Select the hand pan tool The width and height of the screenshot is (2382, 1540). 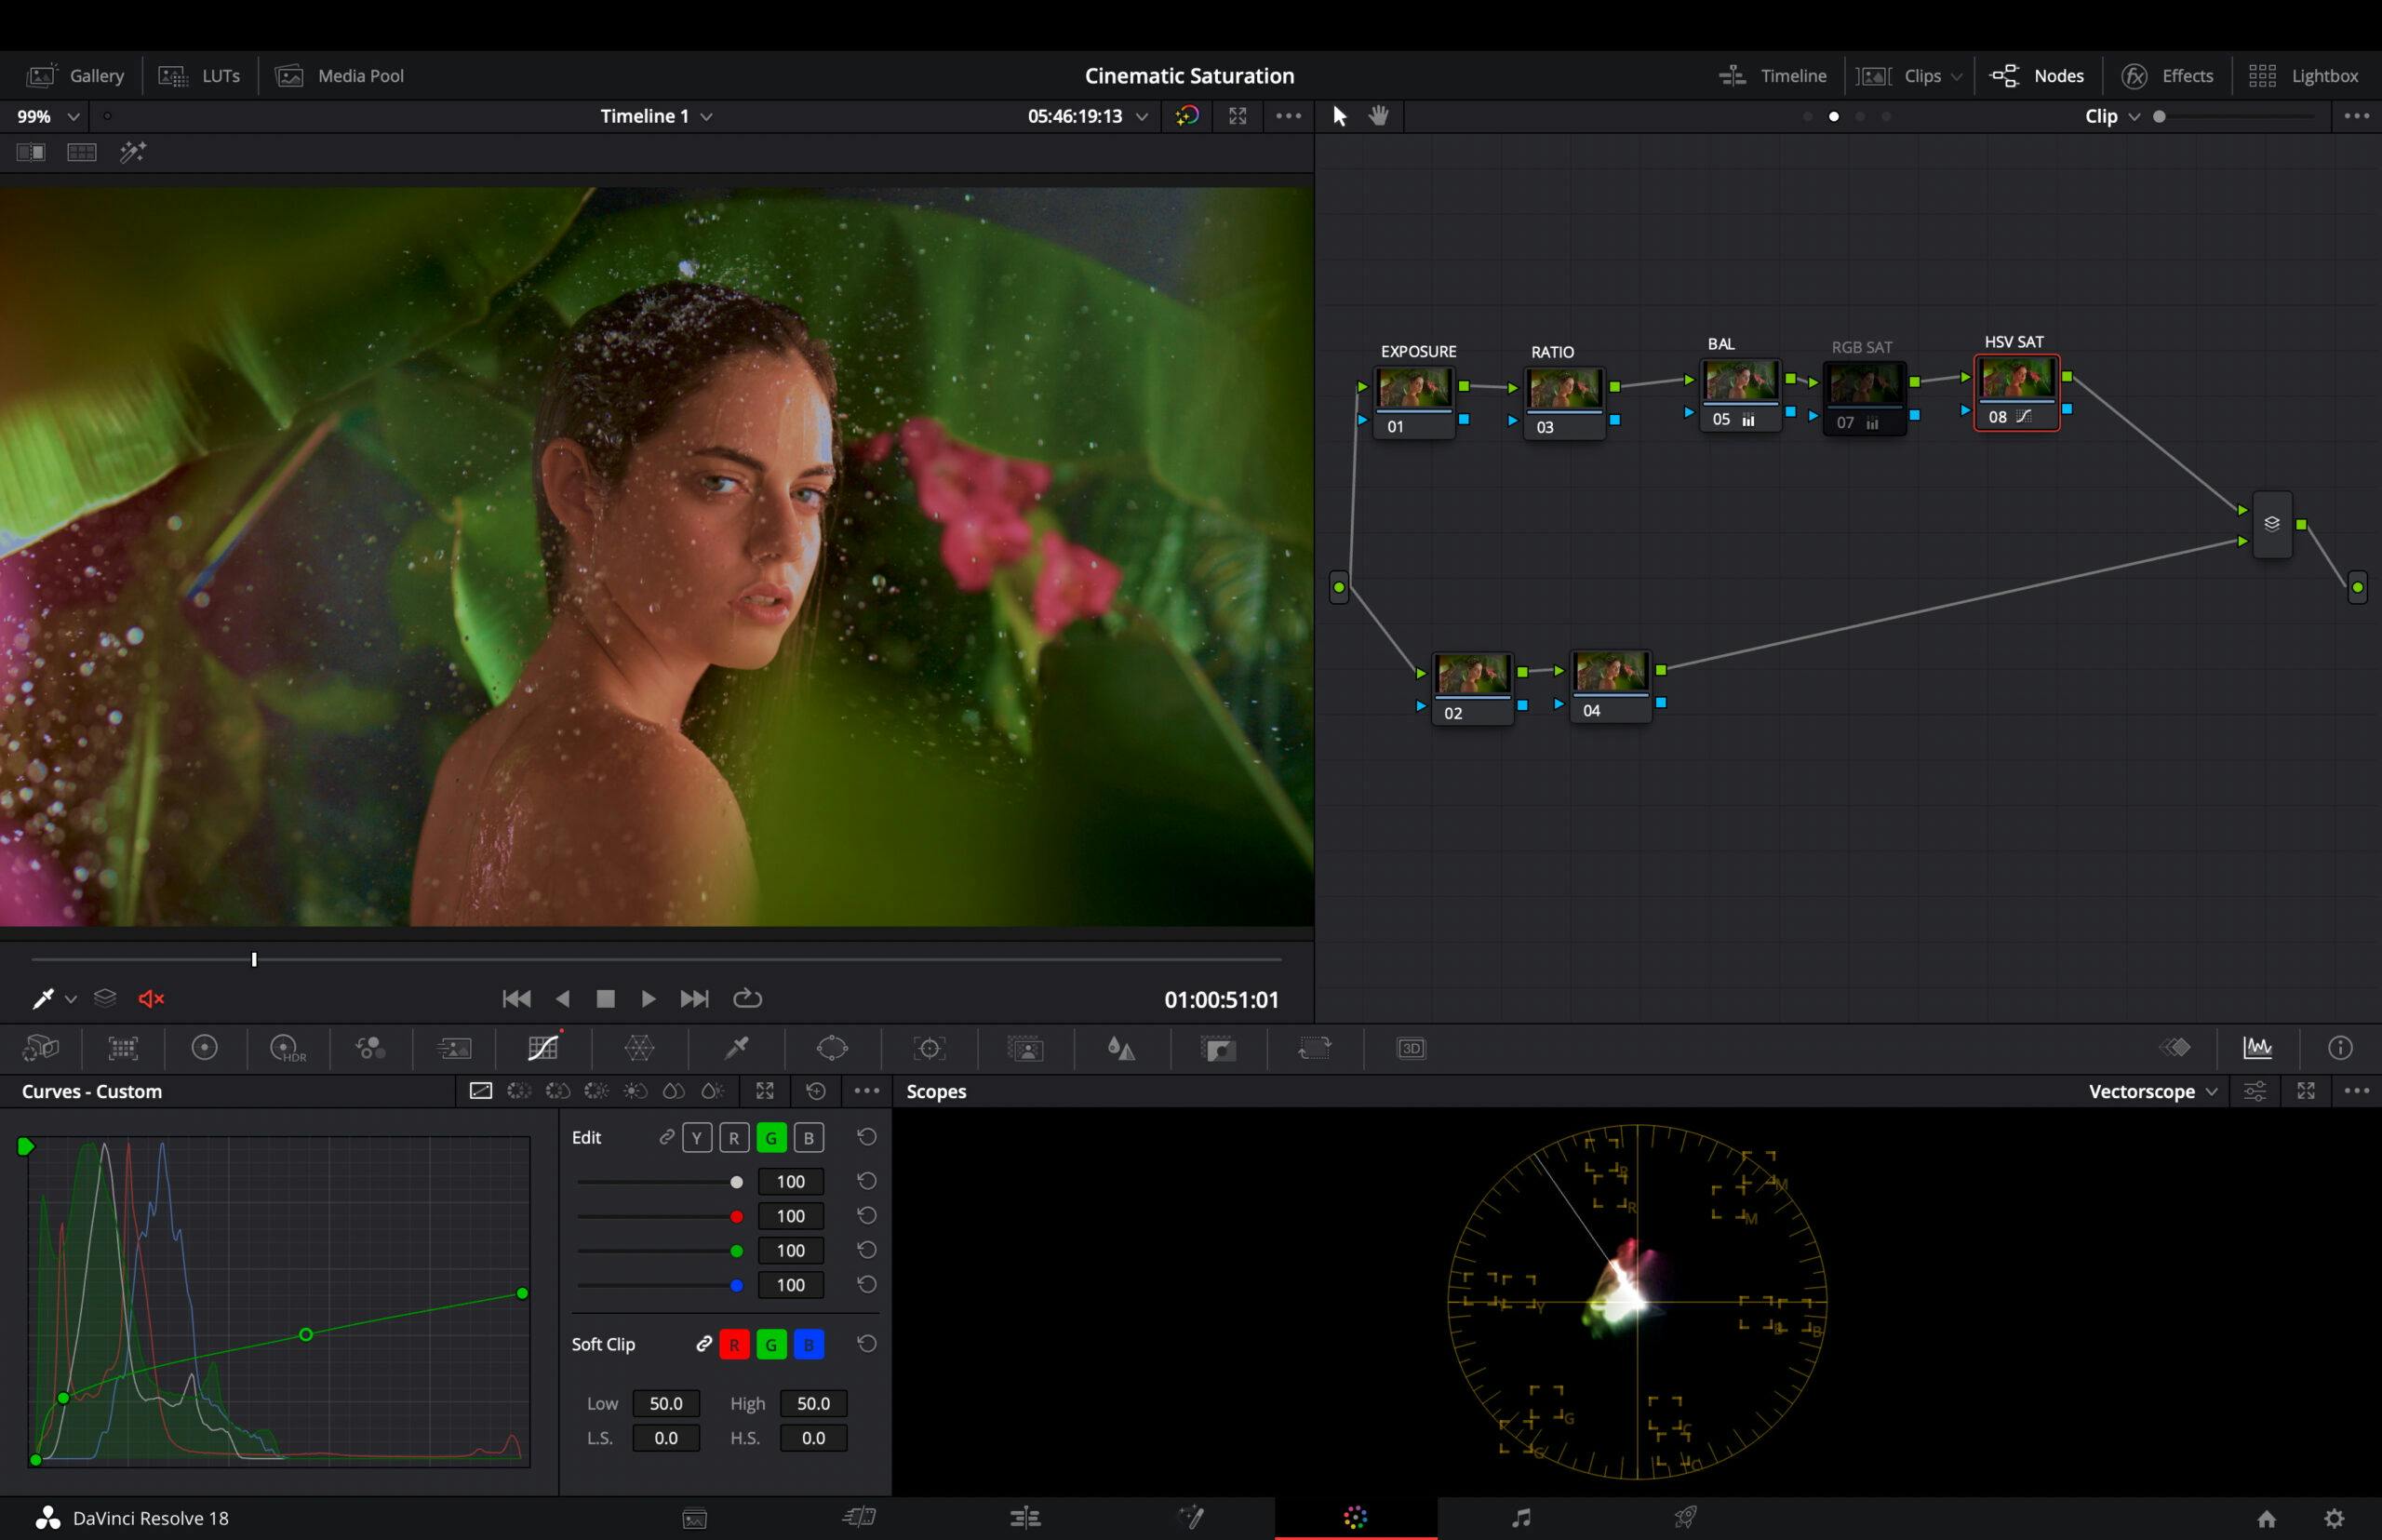1379,116
